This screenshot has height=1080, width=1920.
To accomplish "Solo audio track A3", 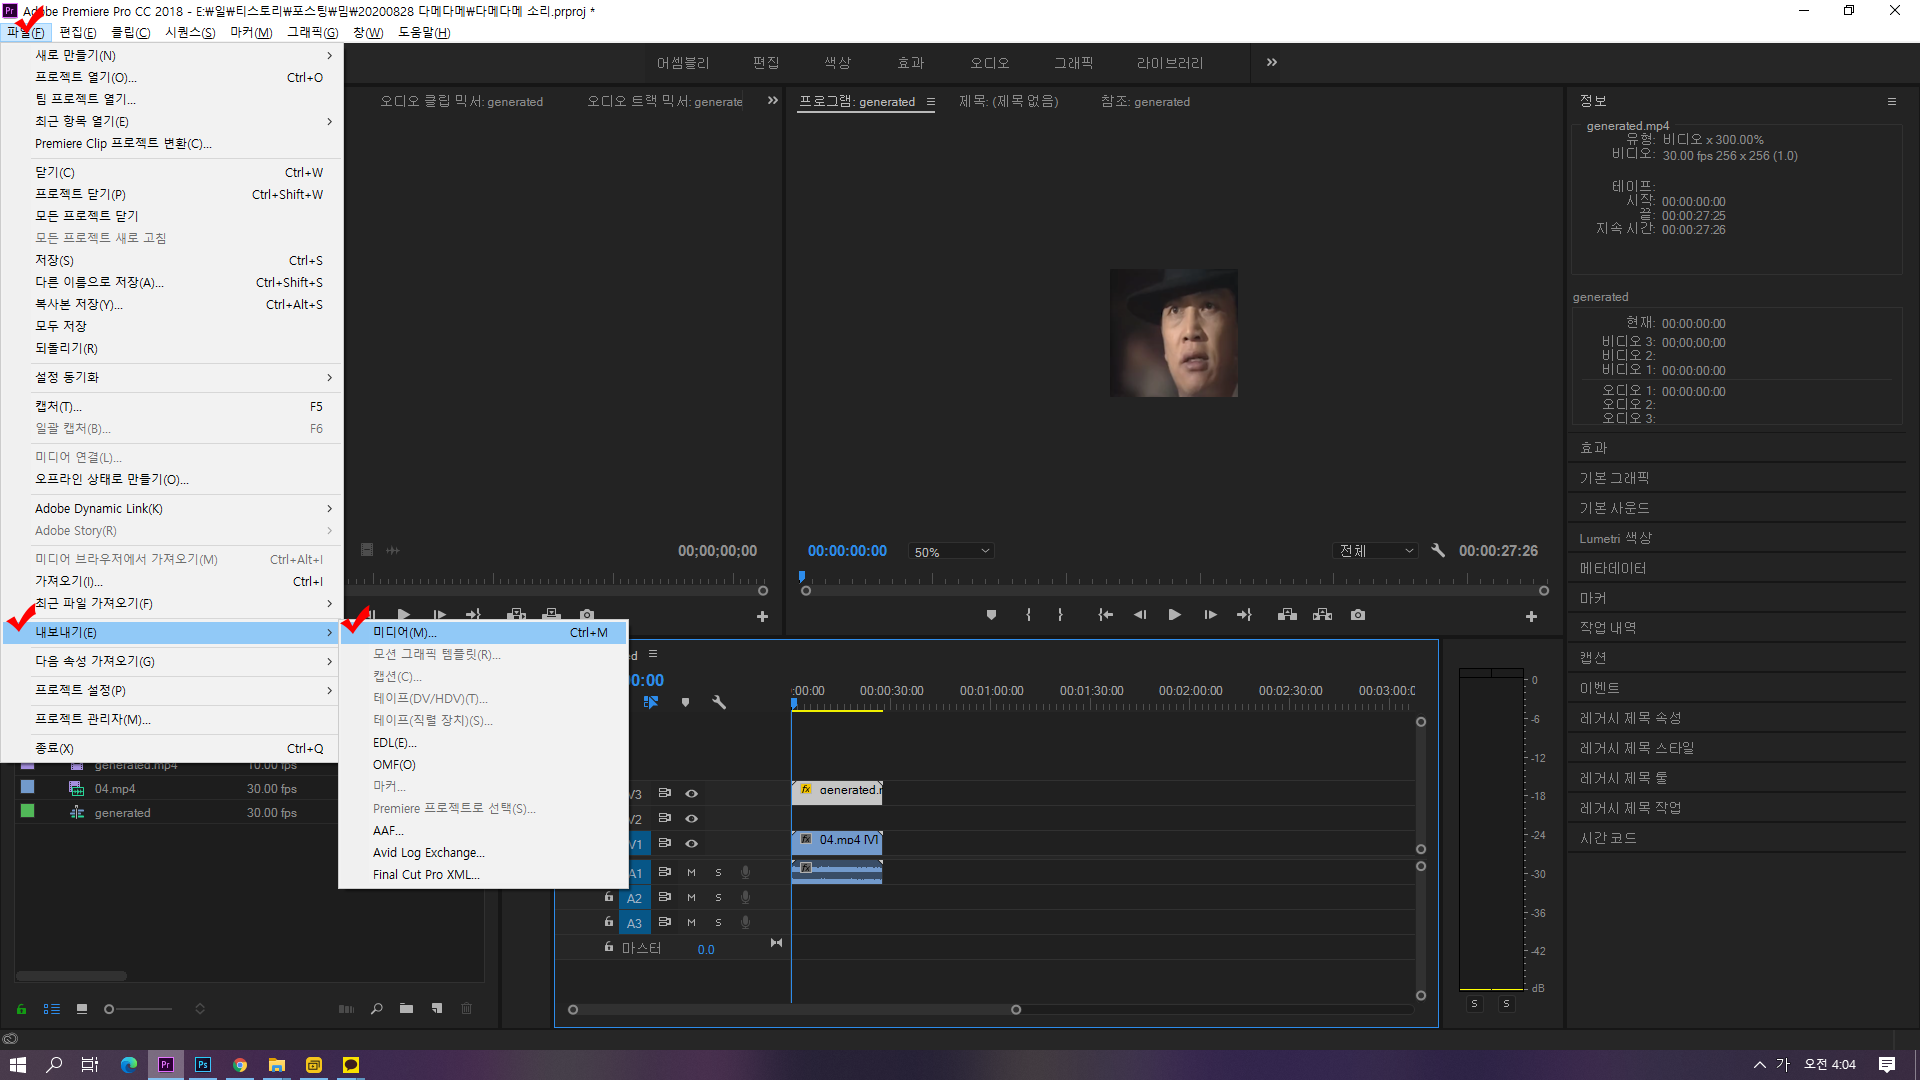I will click(718, 923).
